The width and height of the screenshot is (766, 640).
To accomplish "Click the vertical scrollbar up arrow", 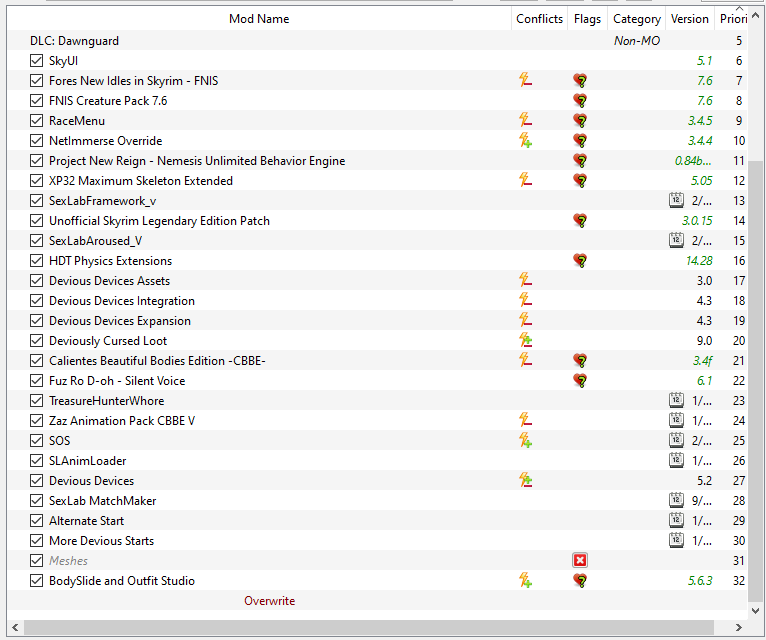I will click(x=755, y=15).
